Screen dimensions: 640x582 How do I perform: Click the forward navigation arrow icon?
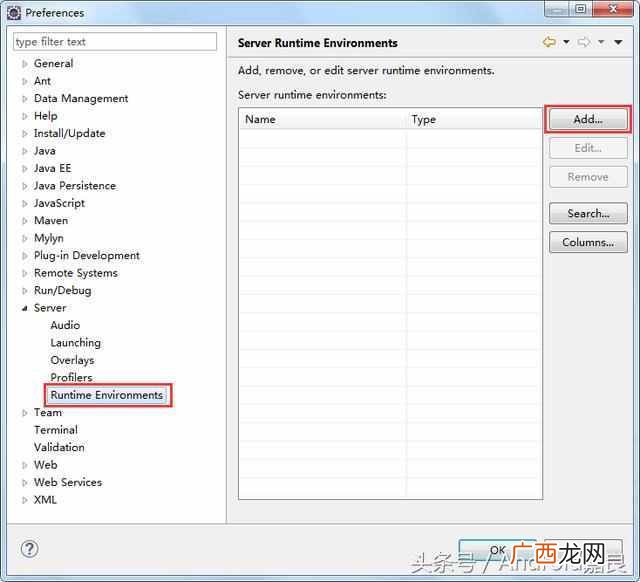pos(584,42)
